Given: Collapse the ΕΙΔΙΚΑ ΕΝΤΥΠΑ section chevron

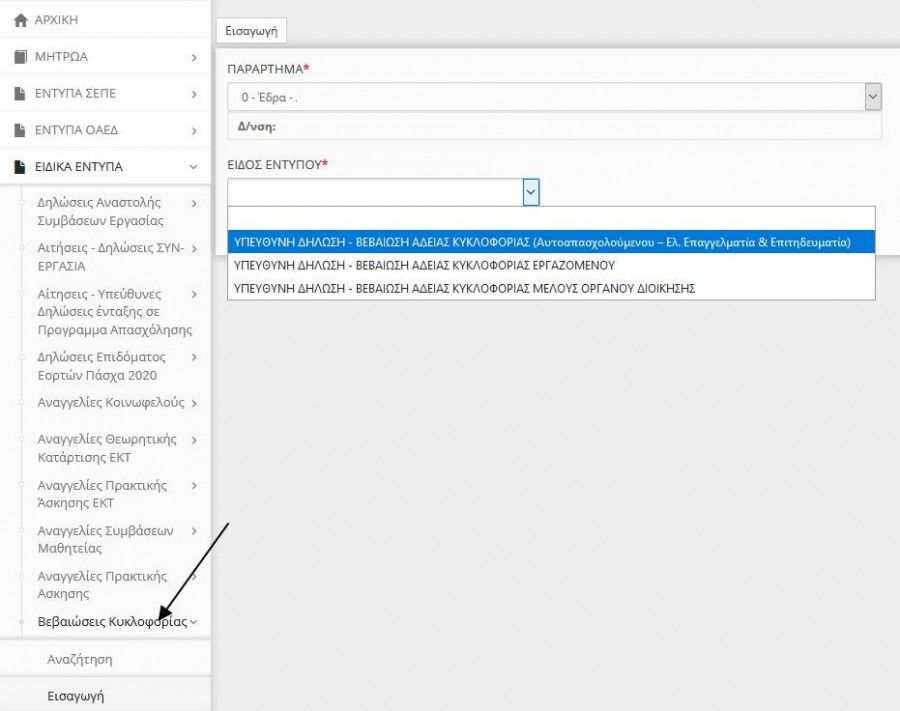Looking at the screenshot, I should pyautogui.click(x=194, y=167).
